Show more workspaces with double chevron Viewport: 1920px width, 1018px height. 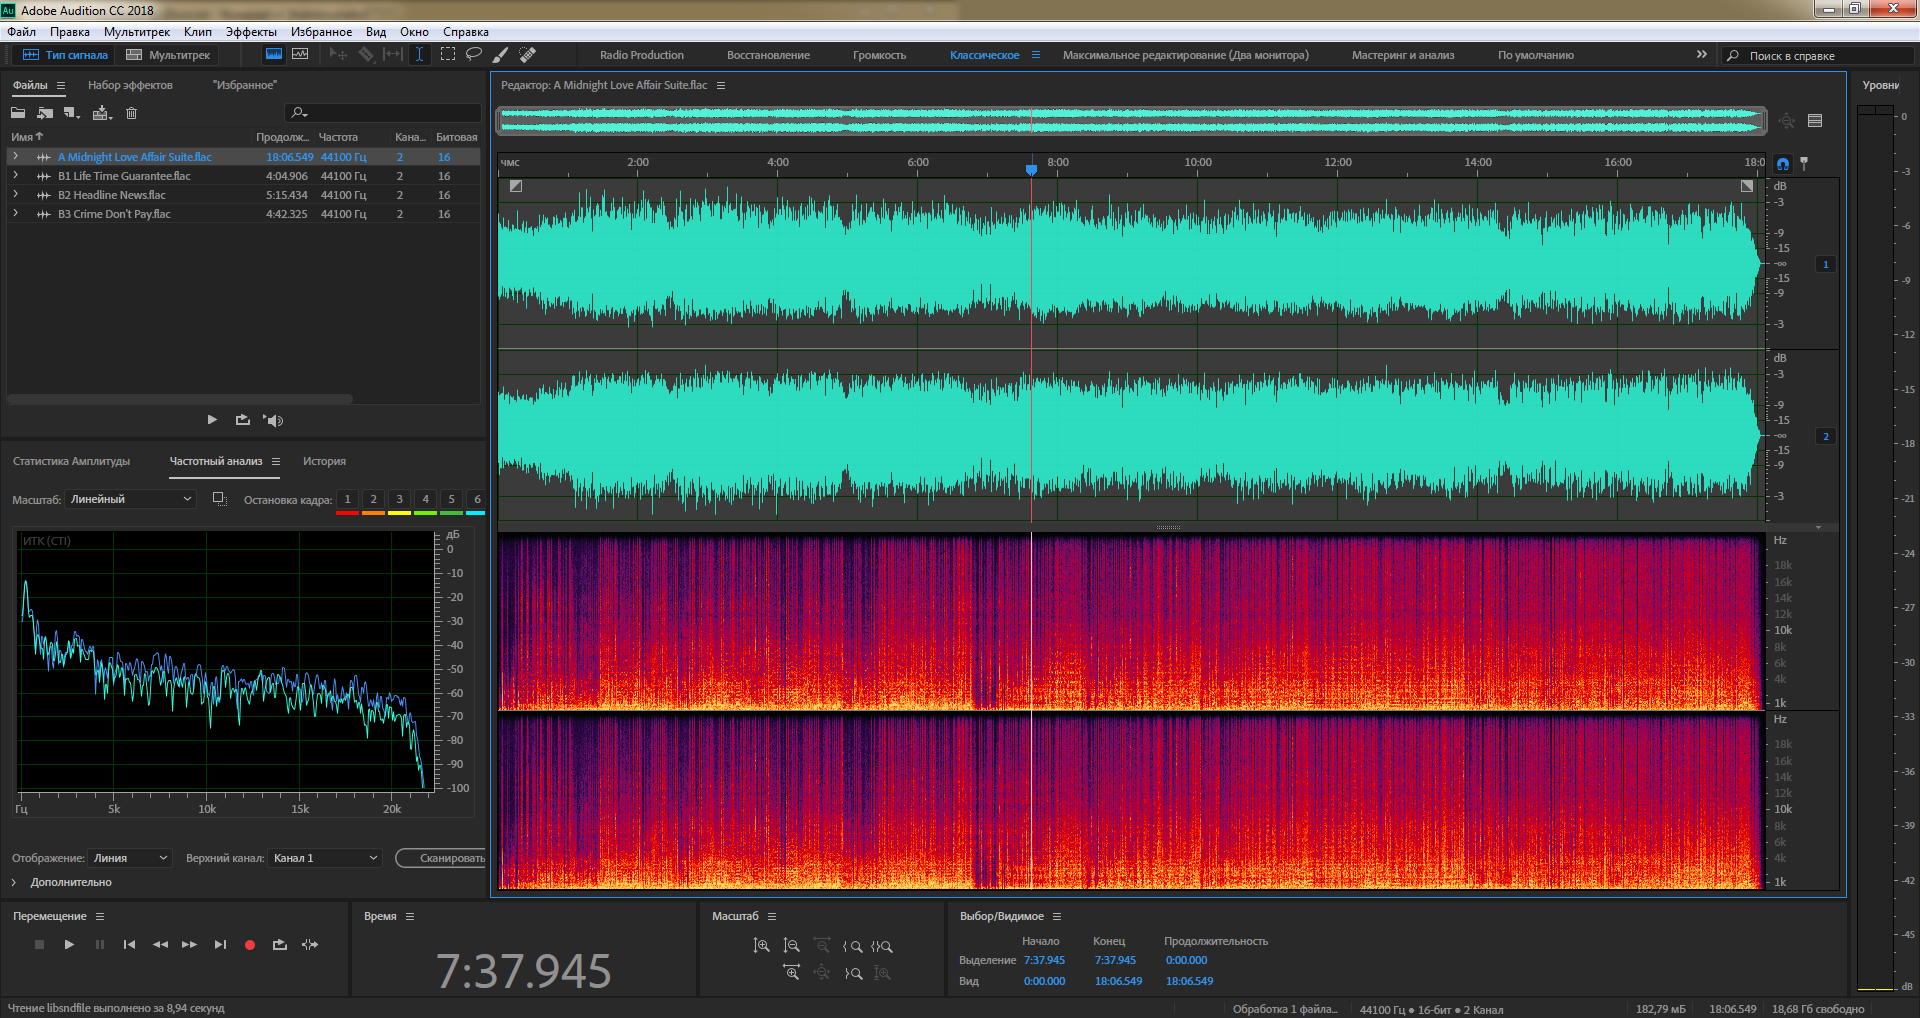coord(1702,55)
